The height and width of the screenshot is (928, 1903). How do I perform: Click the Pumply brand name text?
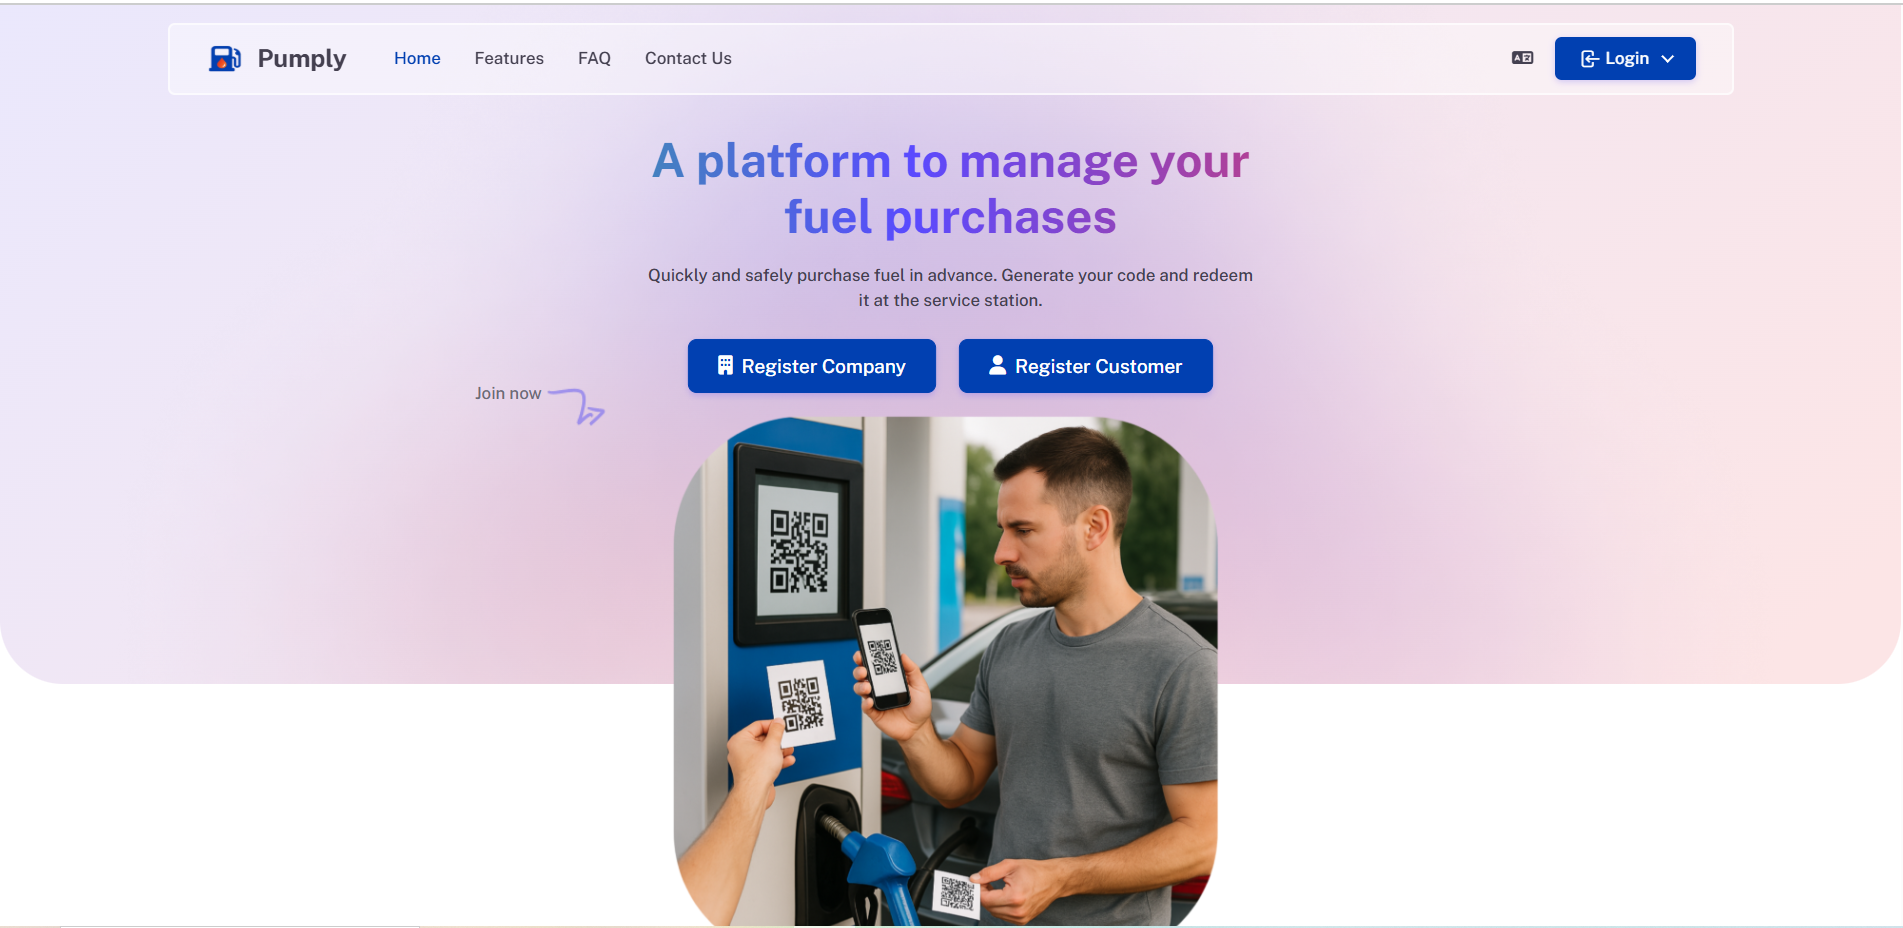[x=302, y=58]
